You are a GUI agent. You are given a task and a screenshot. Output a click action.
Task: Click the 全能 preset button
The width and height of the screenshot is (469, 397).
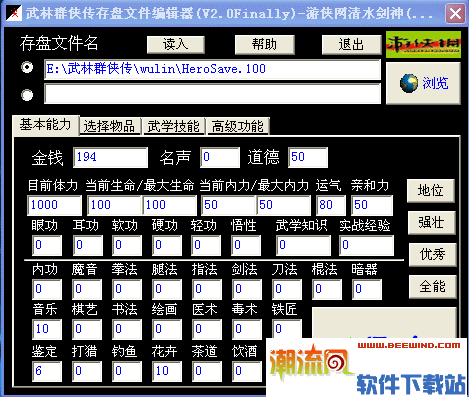[x=432, y=286]
